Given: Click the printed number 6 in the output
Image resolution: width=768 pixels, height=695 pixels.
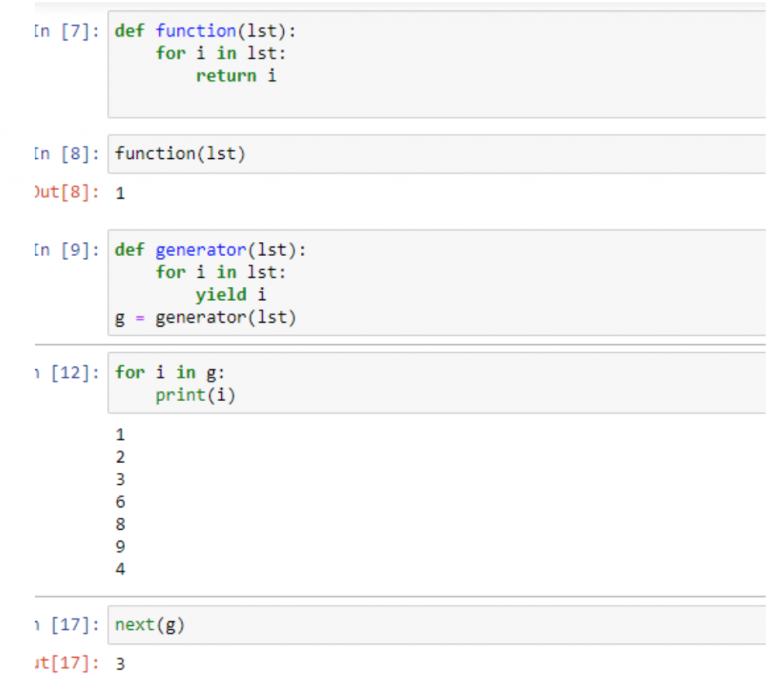Looking at the screenshot, I should [x=121, y=502].
